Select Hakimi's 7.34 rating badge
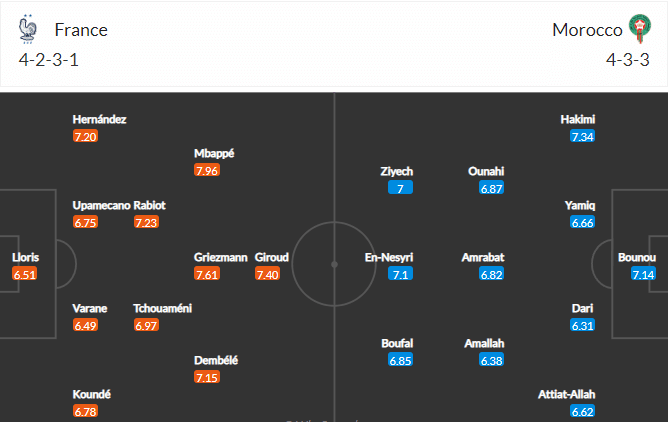Viewport: 668px width, 422px height. pyautogui.click(x=582, y=137)
